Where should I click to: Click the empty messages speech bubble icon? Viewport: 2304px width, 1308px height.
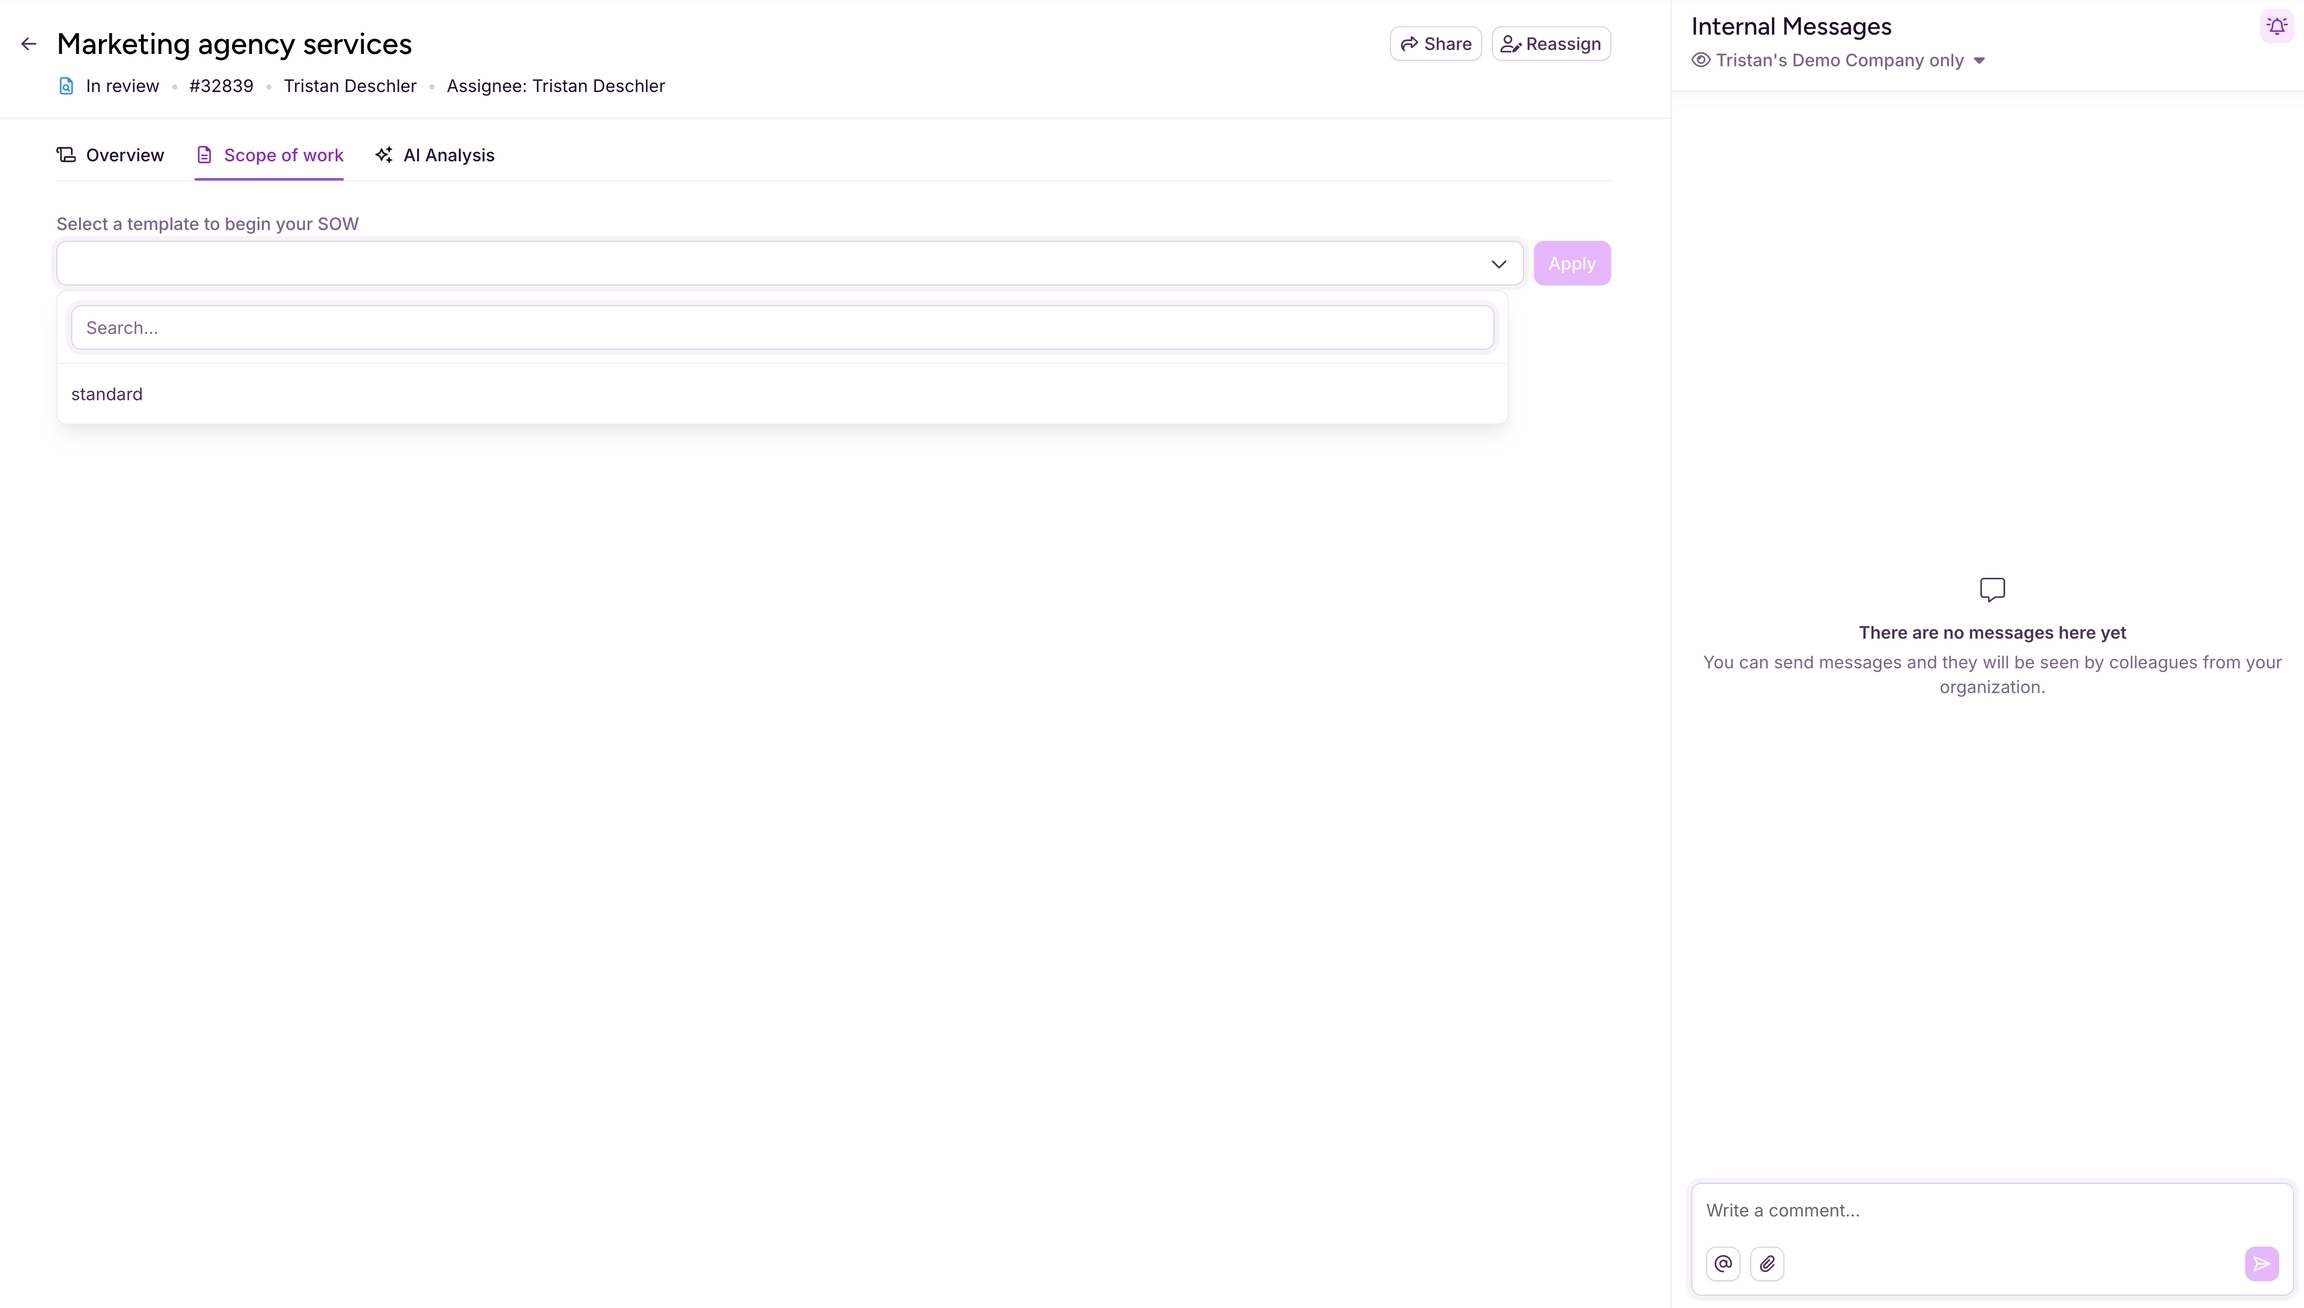point(1992,590)
